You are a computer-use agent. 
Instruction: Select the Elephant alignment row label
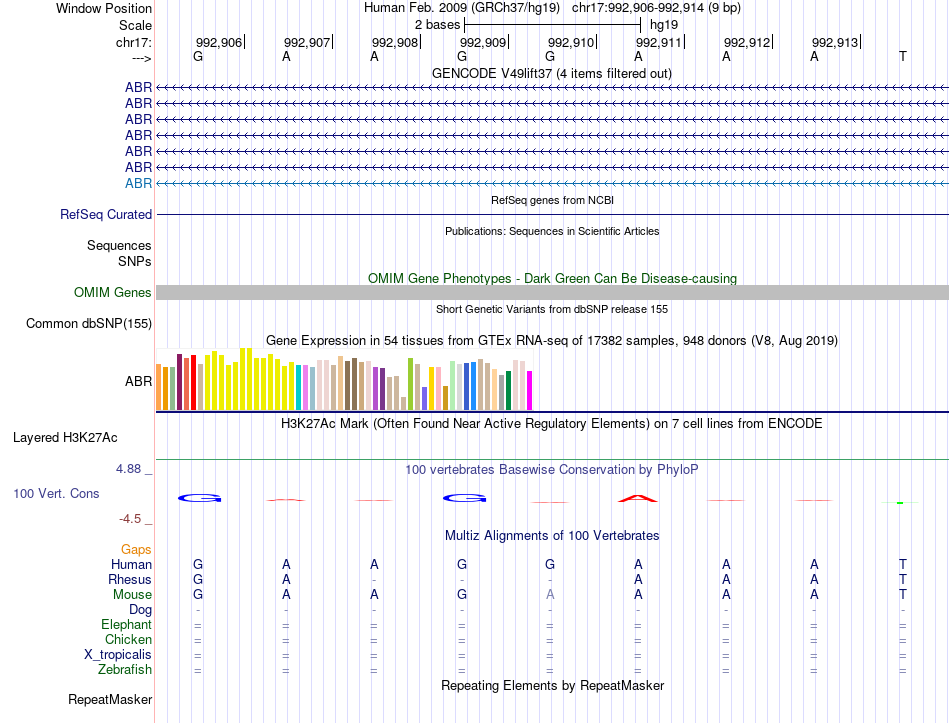(x=126, y=625)
